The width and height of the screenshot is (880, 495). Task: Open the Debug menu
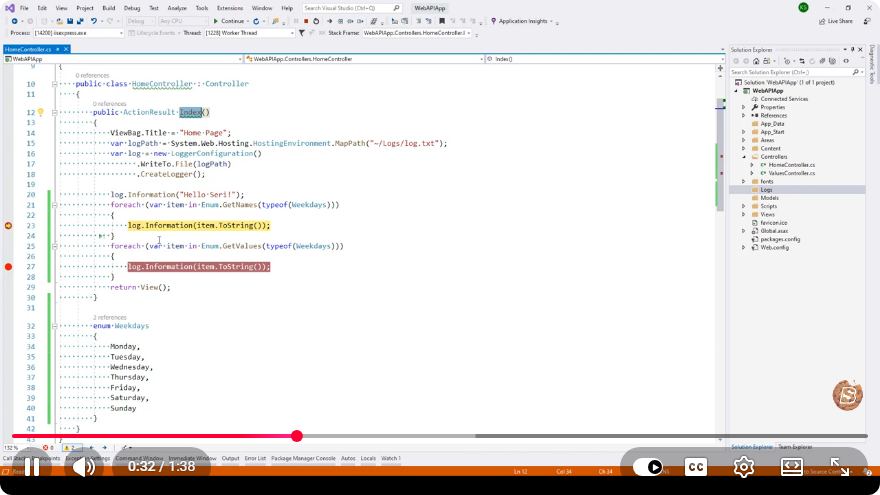[132, 8]
